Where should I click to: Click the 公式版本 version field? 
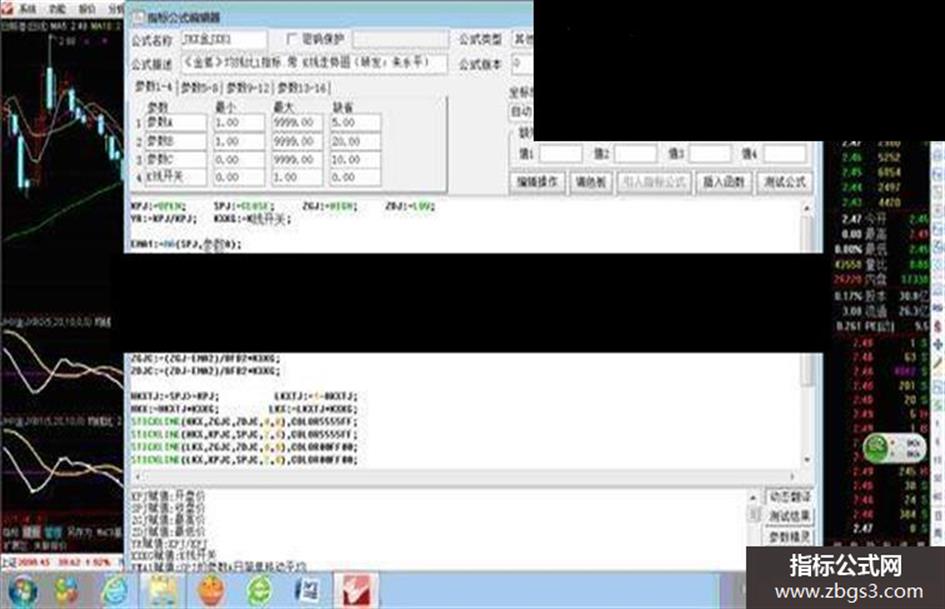tap(522, 63)
